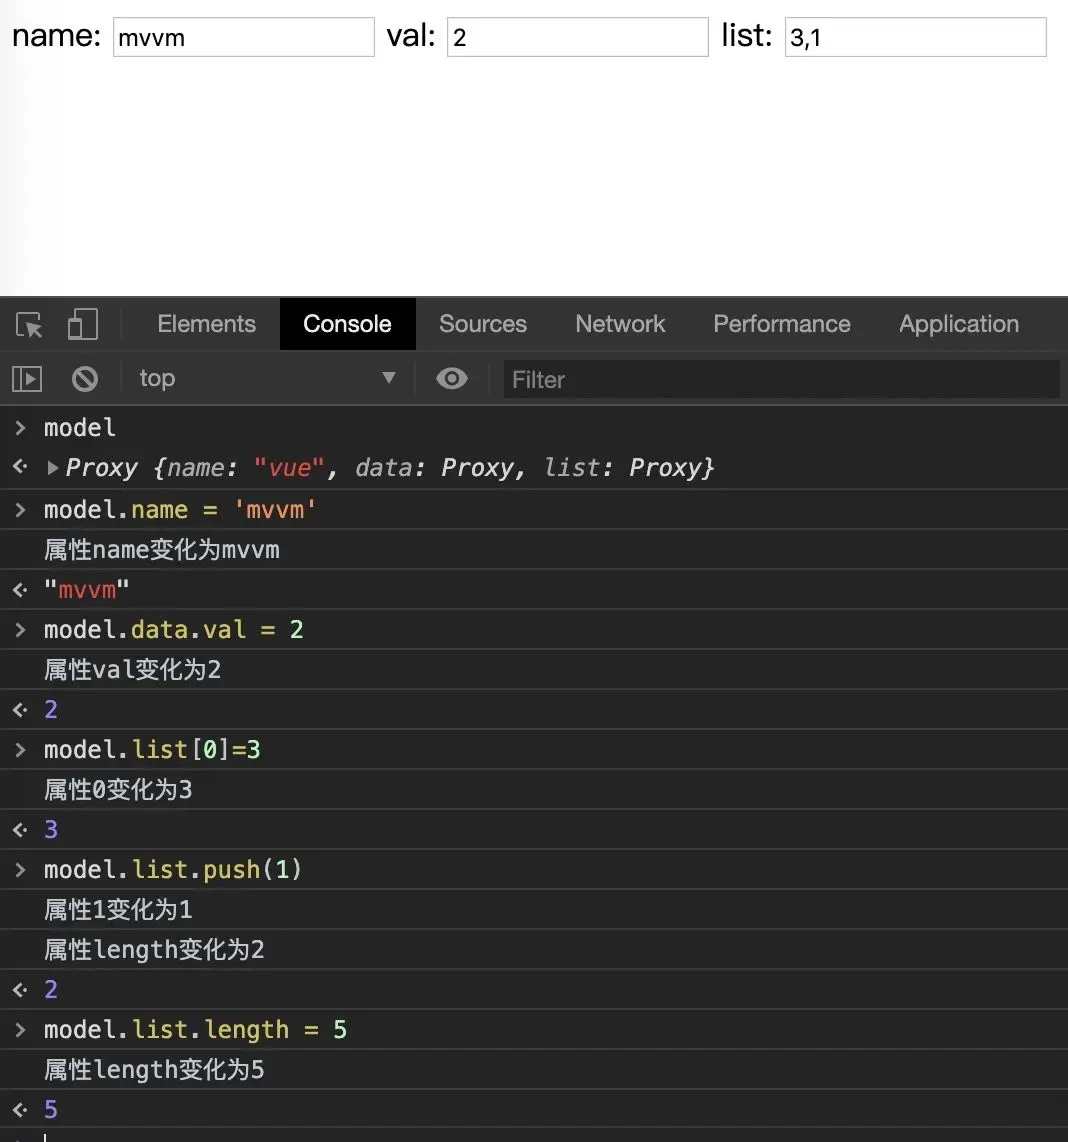Open the top context dropdown
The width and height of the screenshot is (1068, 1142).
267,379
